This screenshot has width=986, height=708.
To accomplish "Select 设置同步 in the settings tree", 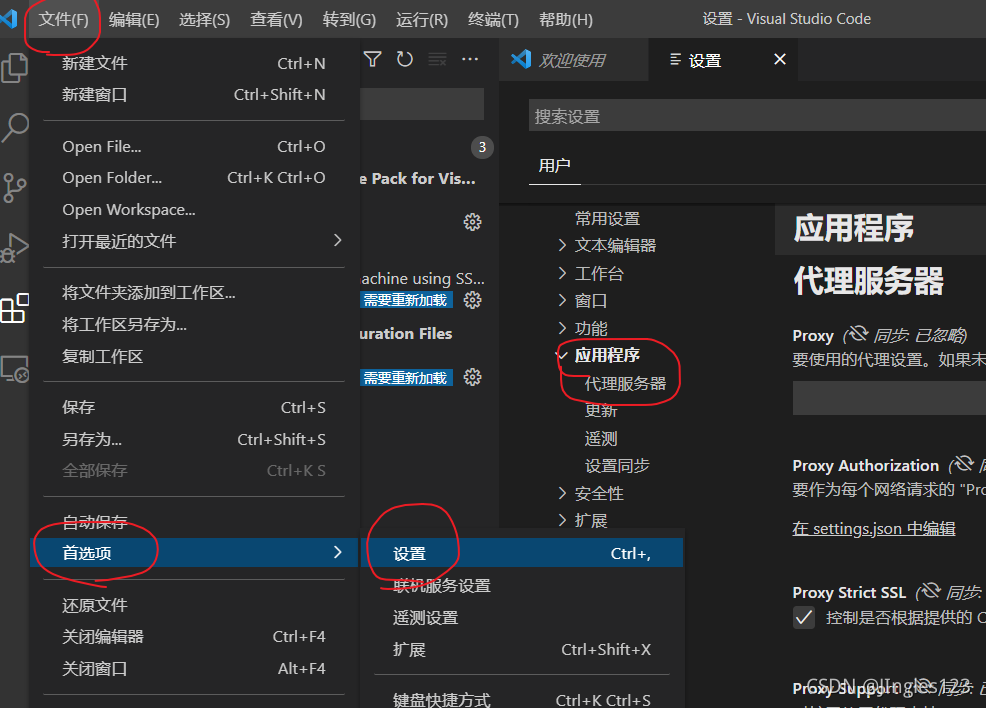I will click(617, 465).
